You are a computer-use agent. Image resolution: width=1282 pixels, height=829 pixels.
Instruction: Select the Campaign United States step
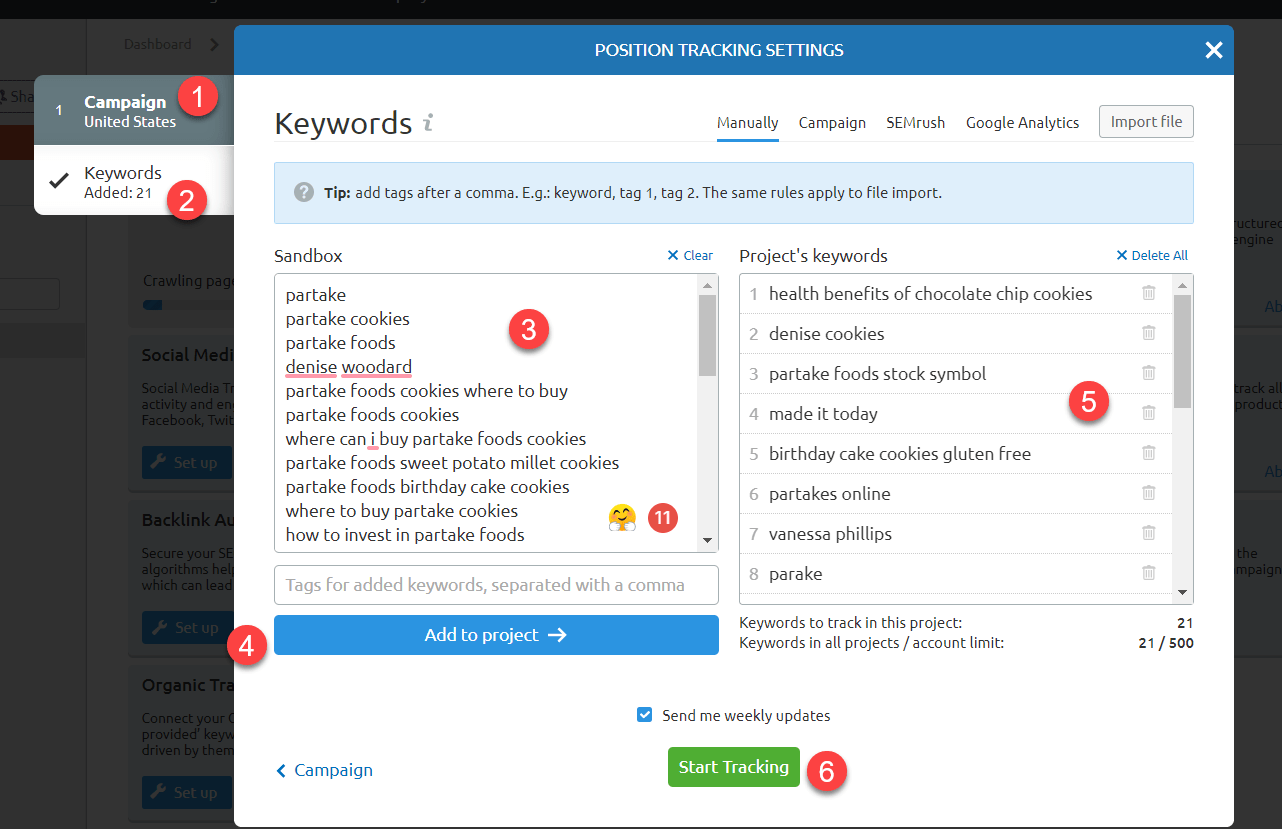pos(134,111)
